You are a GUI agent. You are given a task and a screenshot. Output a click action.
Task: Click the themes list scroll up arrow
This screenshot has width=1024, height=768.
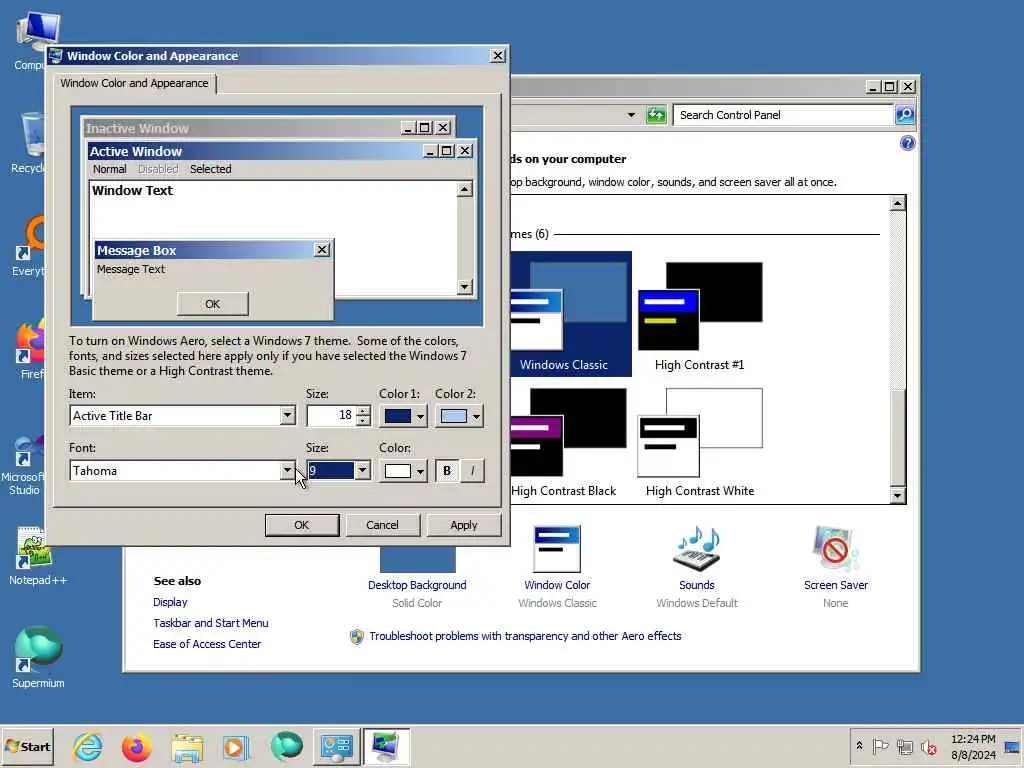[897, 203]
